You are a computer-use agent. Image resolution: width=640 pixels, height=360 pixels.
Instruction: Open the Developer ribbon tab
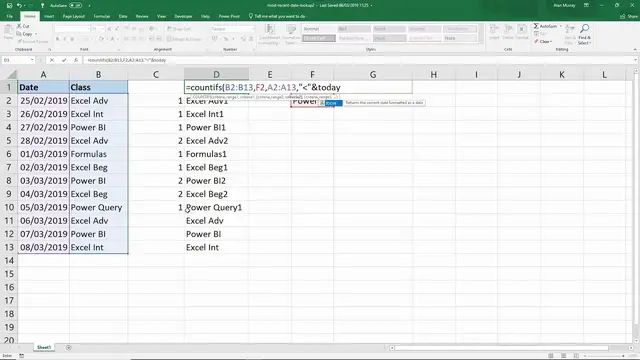coord(183,16)
